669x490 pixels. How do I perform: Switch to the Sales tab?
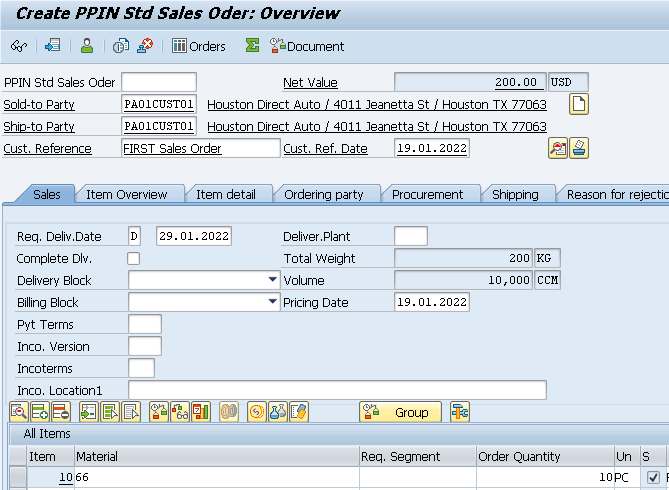click(x=47, y=195)
